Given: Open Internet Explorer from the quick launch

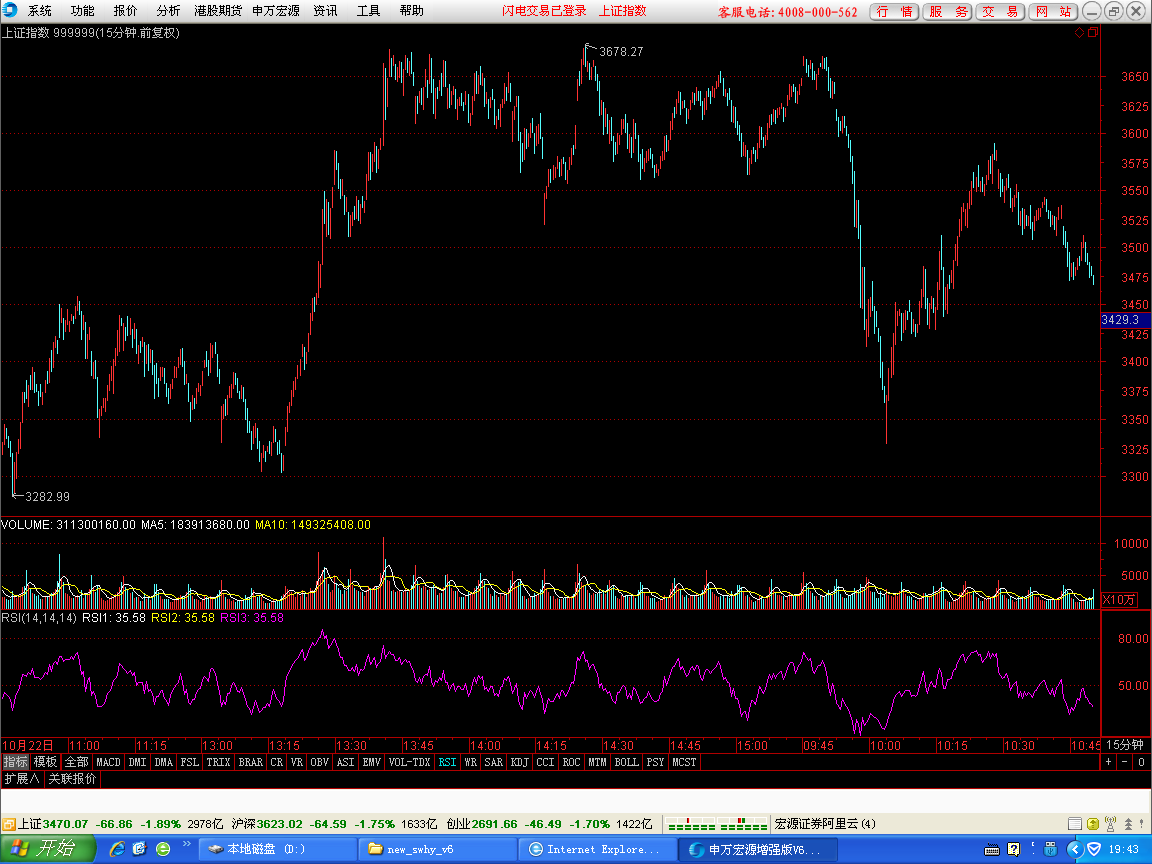Looking at the screenshot, I should pyautogui.click(x=116, y=849).
